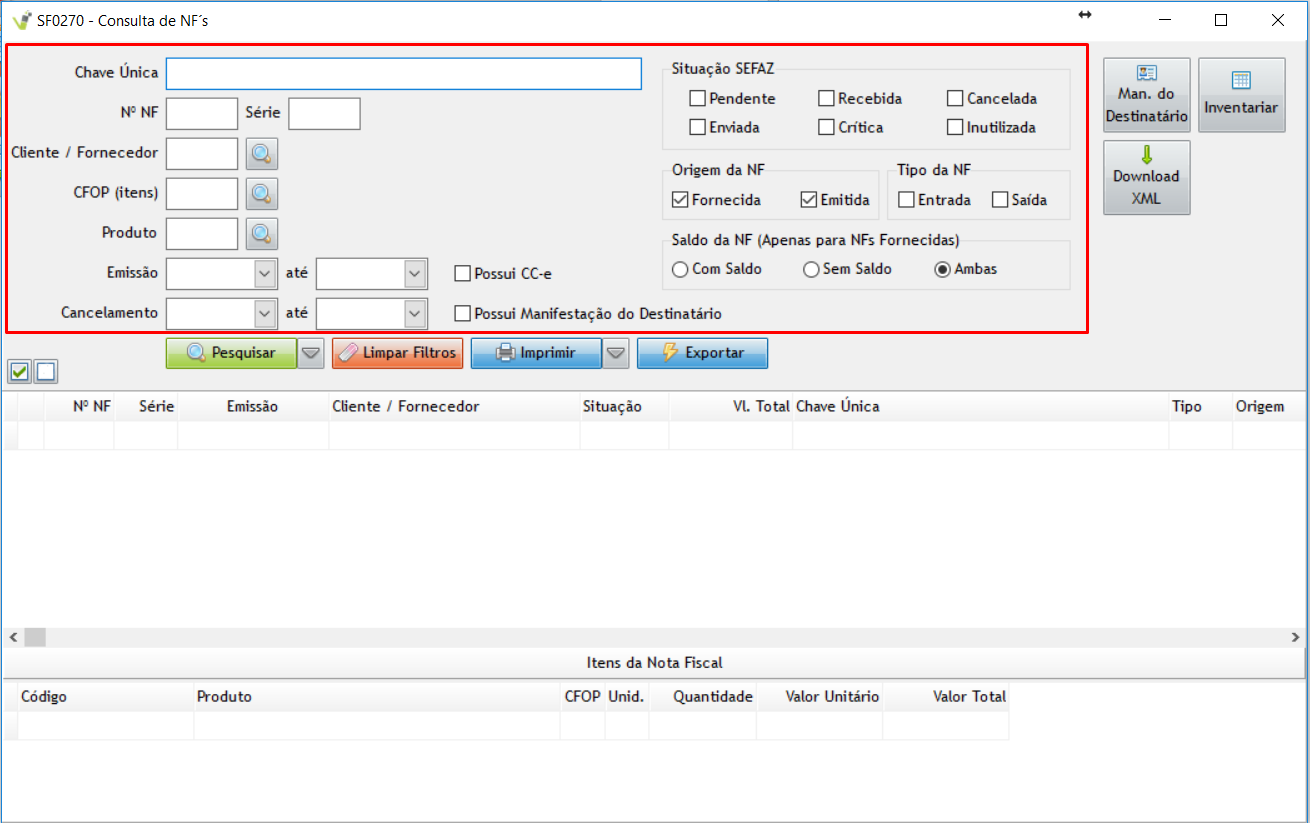Click Limpar Filtros button
The width and height of the screenshot is (1310, 823).
(397, 353)
